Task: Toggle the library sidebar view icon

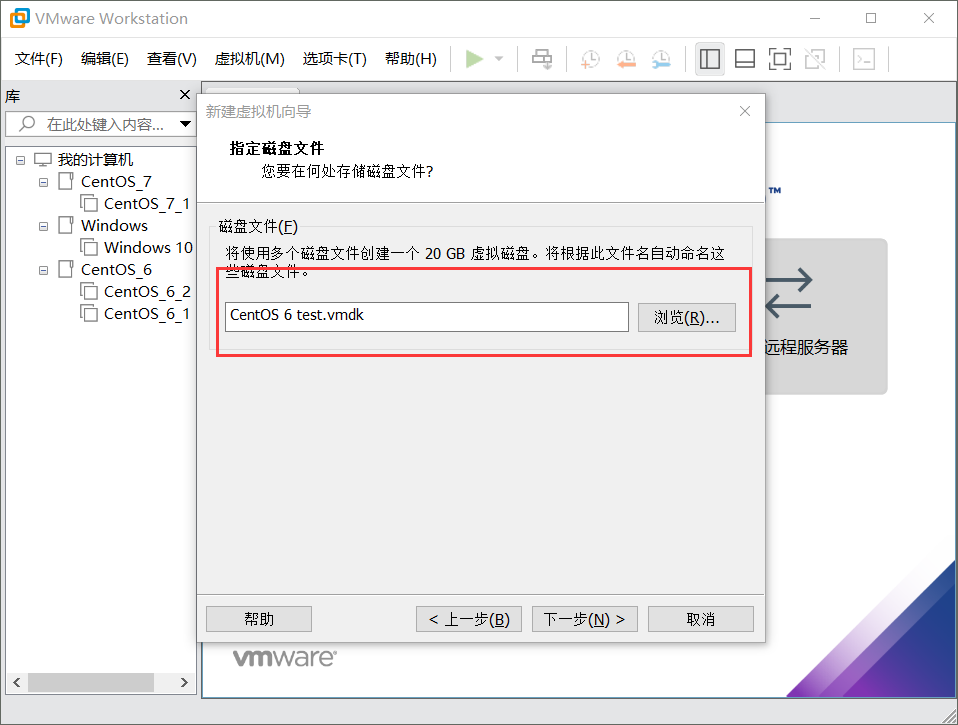Action: pos(710,59)
